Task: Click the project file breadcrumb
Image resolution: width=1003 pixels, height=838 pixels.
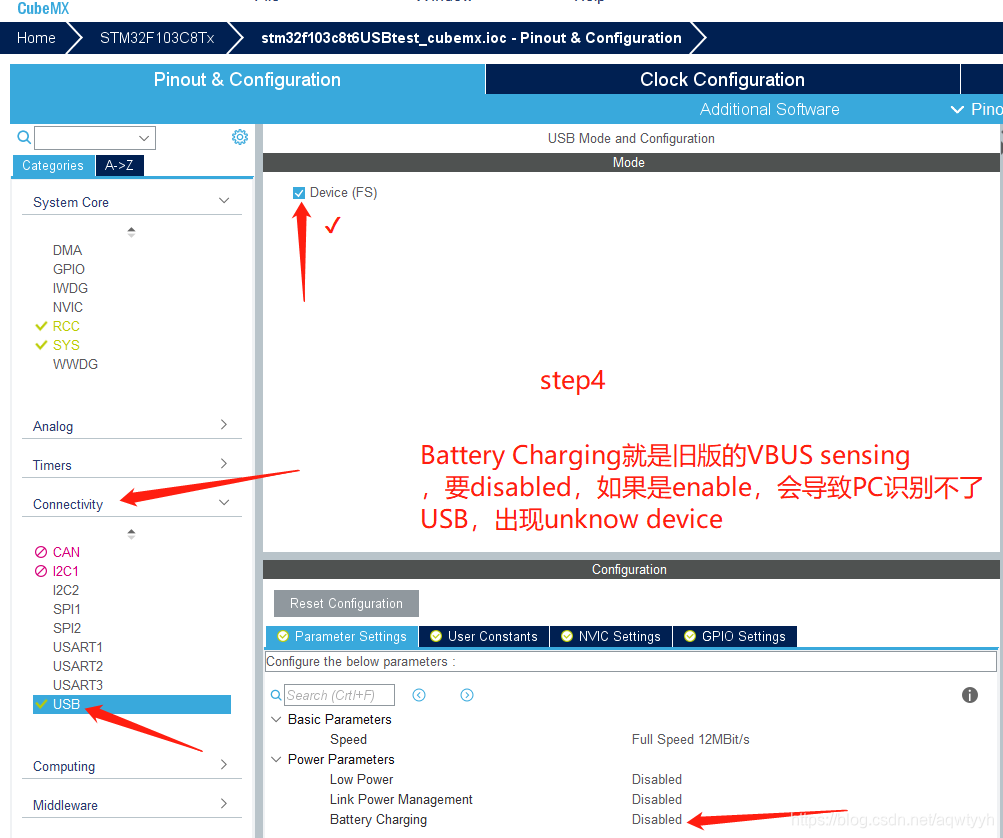Action: click(471, 38)
